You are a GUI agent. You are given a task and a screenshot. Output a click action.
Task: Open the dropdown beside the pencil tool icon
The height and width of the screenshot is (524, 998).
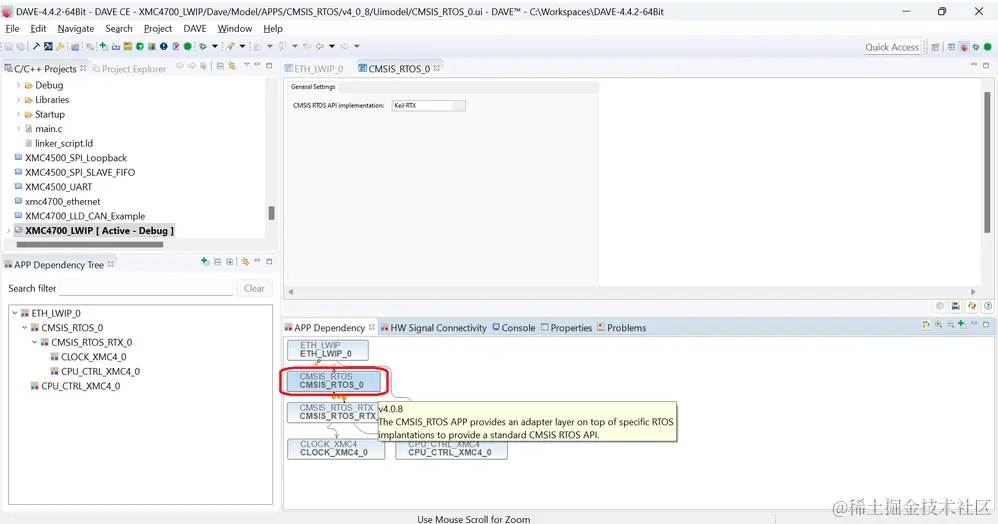[242, 46]
